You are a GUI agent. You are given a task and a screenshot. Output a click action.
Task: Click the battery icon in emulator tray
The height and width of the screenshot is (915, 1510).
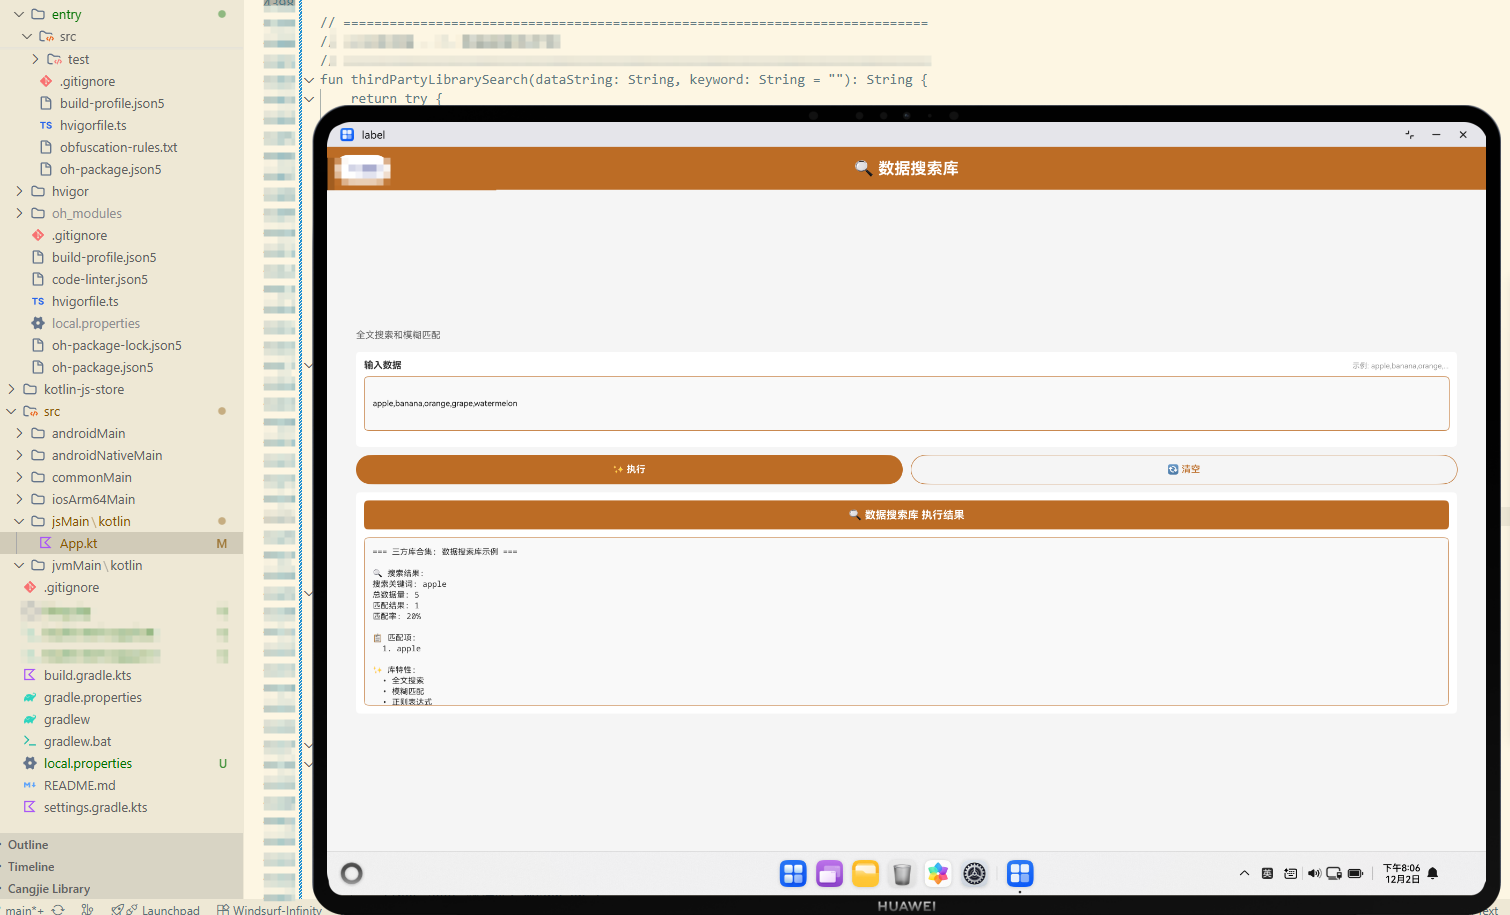click(x=1355, y=873)
